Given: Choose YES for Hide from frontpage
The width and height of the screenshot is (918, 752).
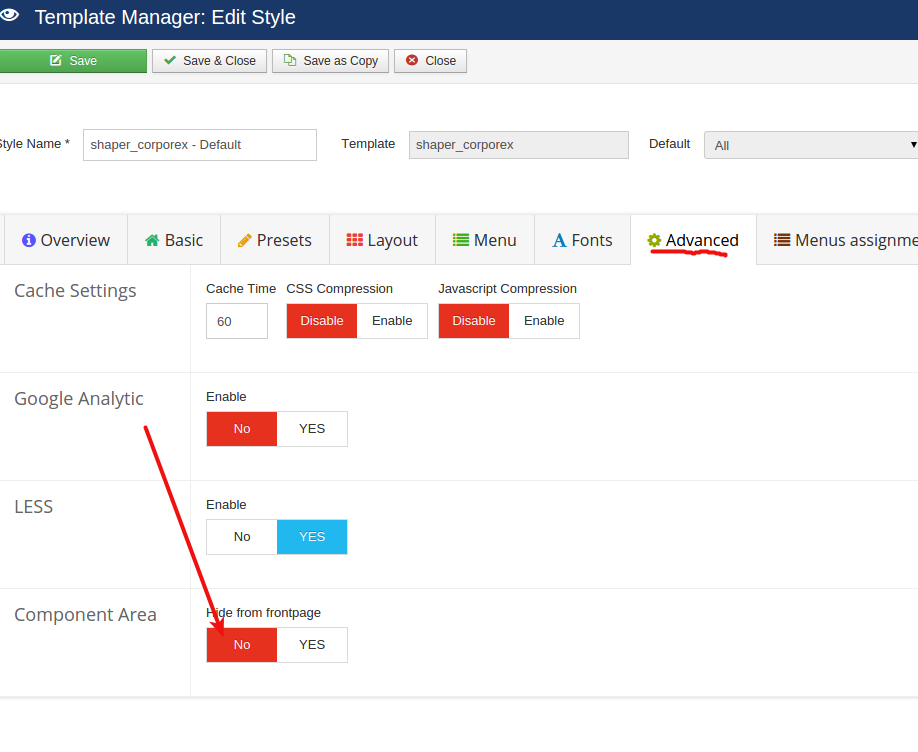Looking at the screenshot, I should pyautogui.click(x=312, y=645).
